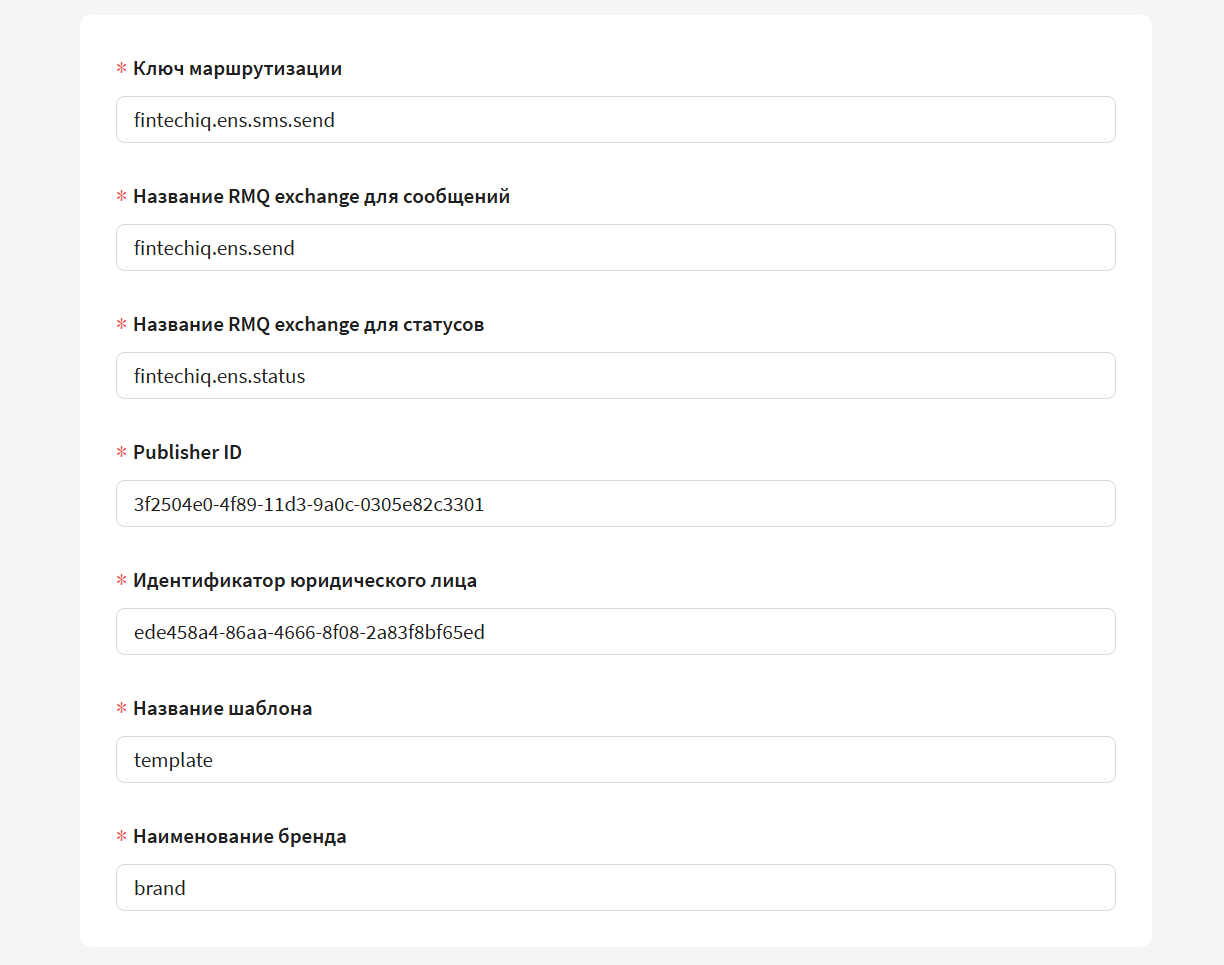The width and height of the screenshot is (1224, 965).
Task: Select the Наименование бренда input field
Action: point(615,888)
